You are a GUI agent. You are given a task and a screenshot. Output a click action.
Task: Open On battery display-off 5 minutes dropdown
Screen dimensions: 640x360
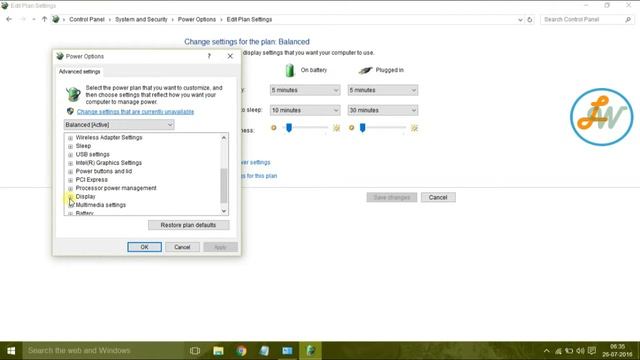click(x=305, y=90)
